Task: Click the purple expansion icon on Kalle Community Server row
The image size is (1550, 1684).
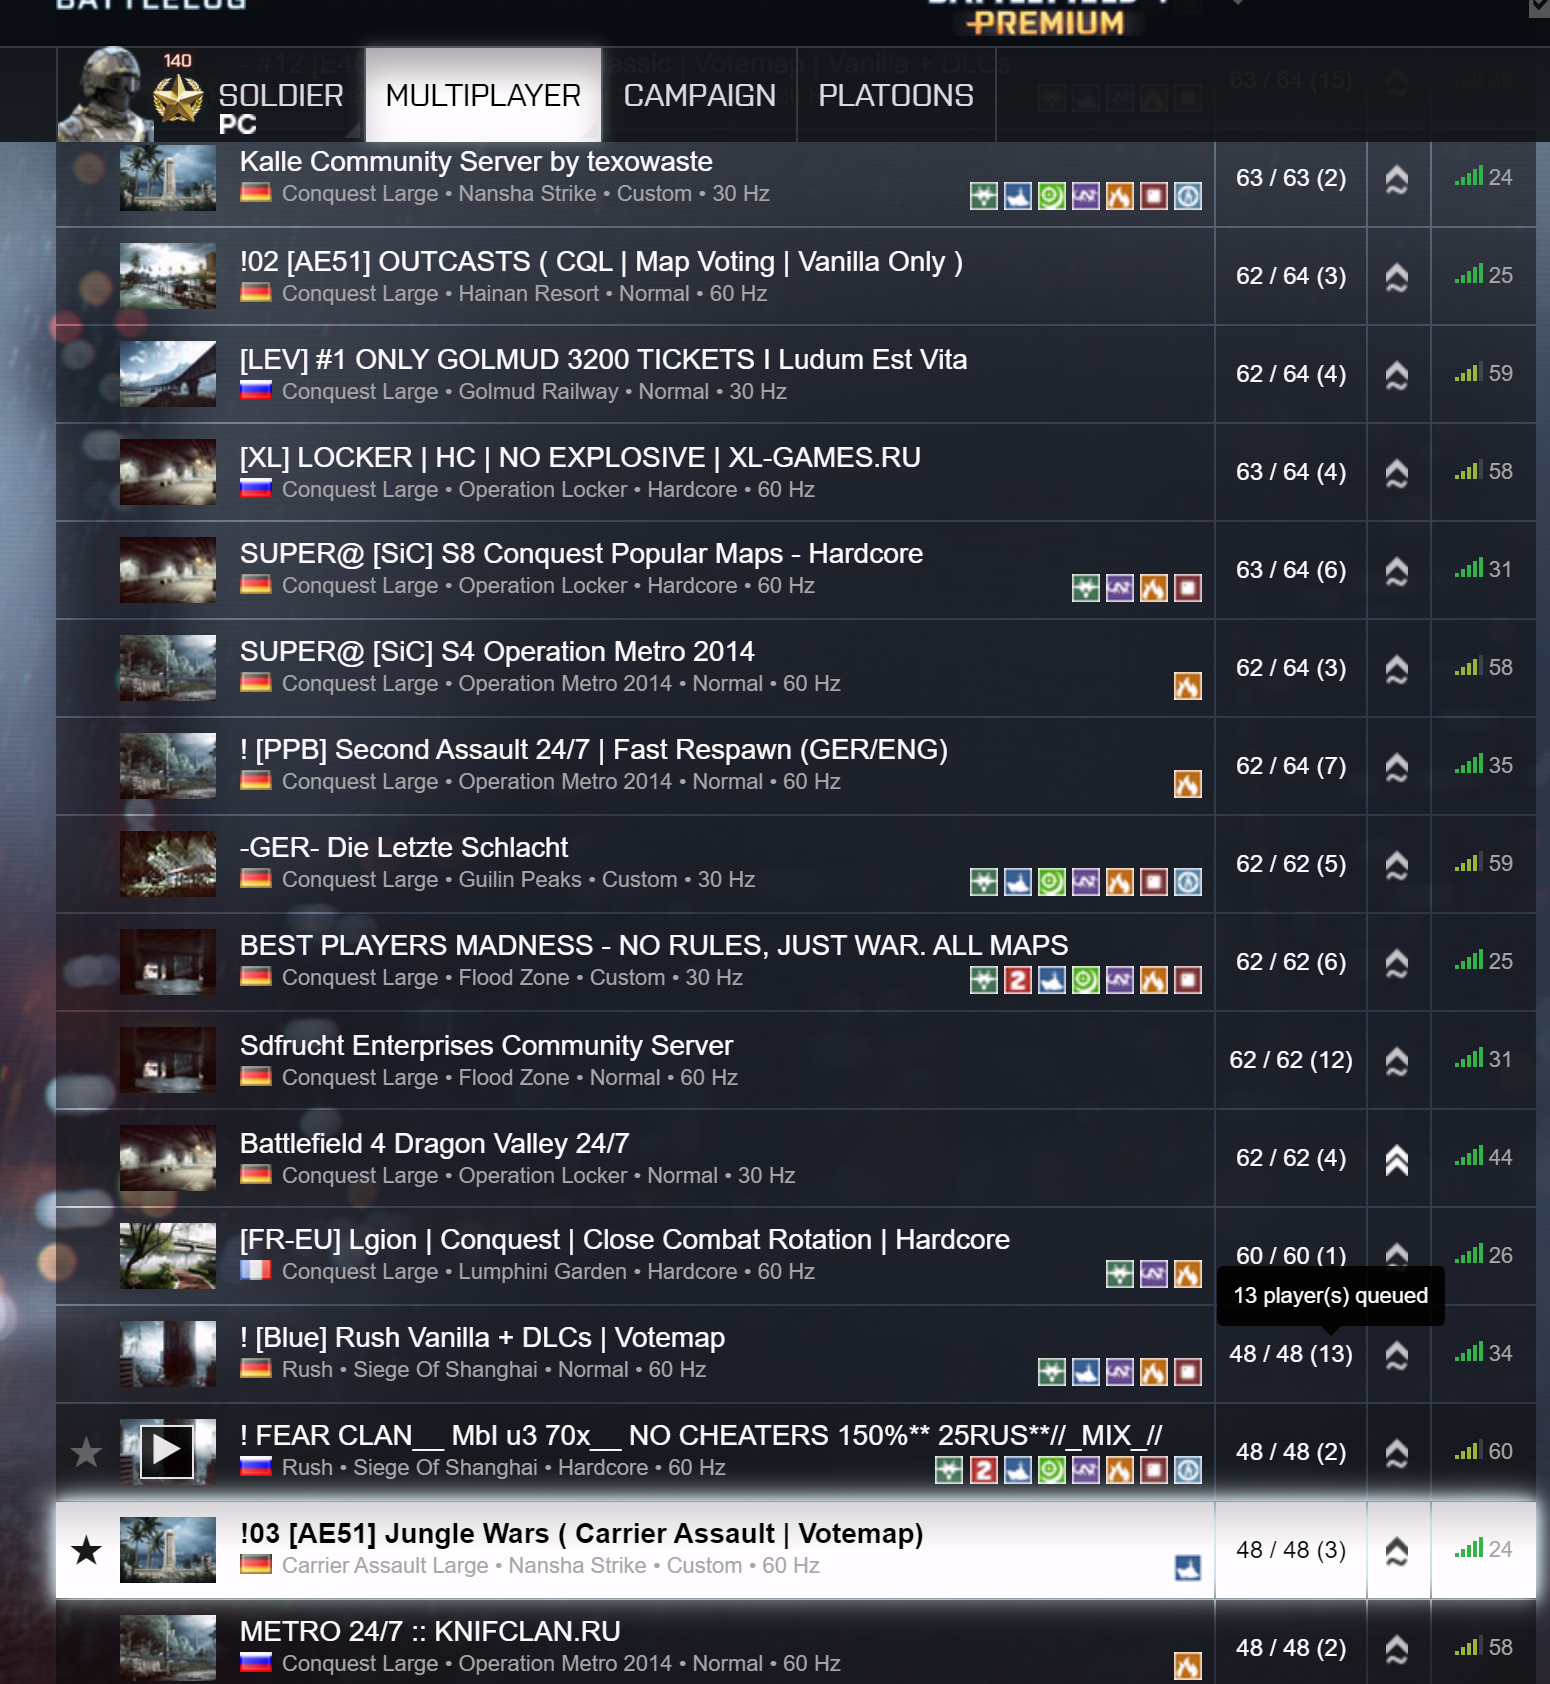Action: point(1086,196)
